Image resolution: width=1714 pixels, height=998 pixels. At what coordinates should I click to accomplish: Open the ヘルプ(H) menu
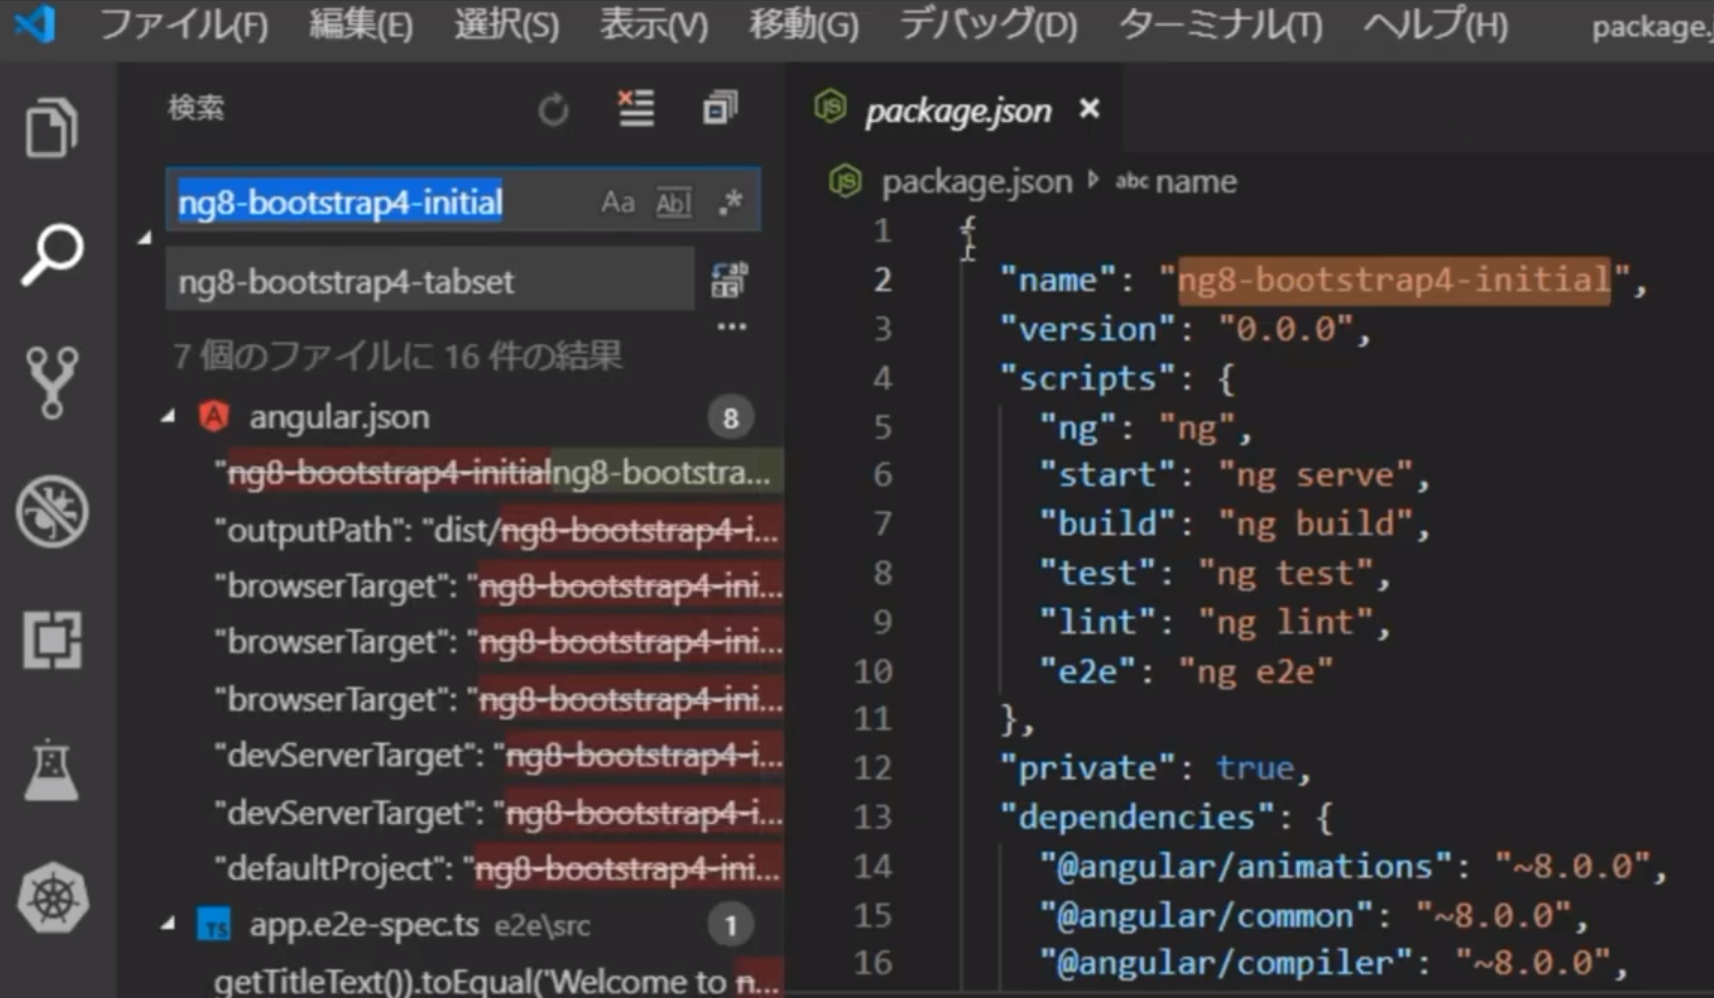[1436, 24]
